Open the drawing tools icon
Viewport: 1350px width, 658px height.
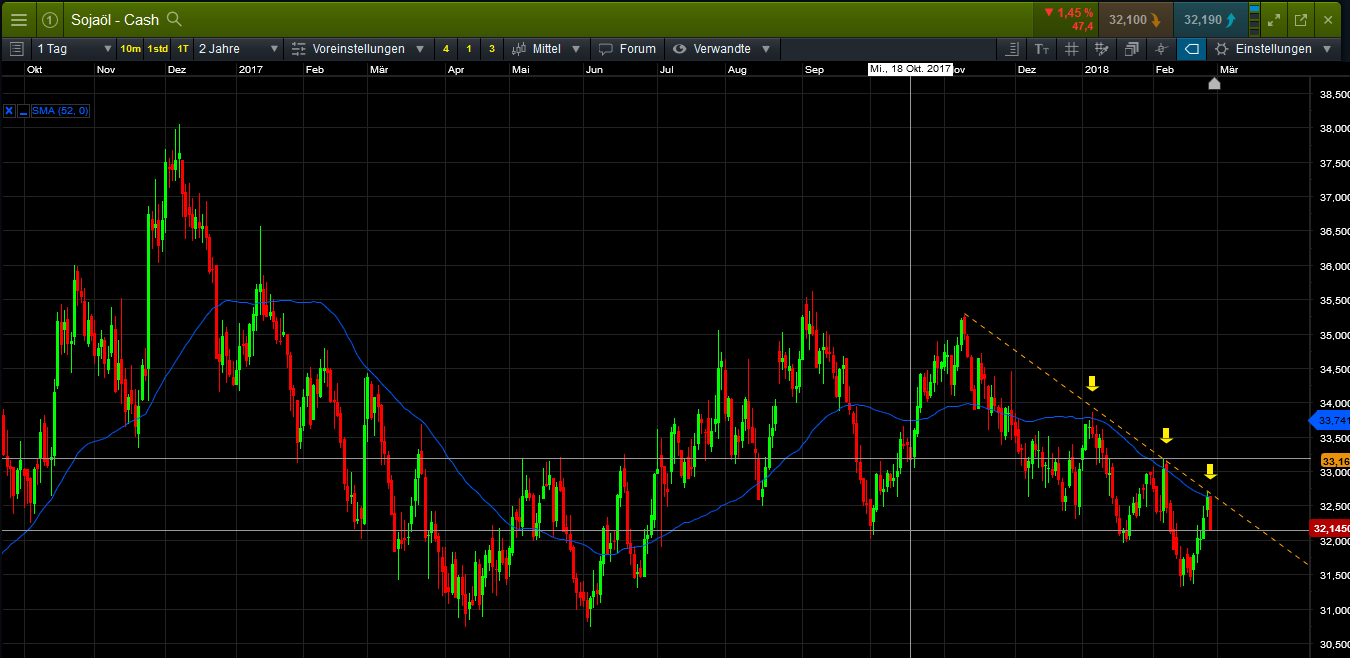coord(1100,48)
